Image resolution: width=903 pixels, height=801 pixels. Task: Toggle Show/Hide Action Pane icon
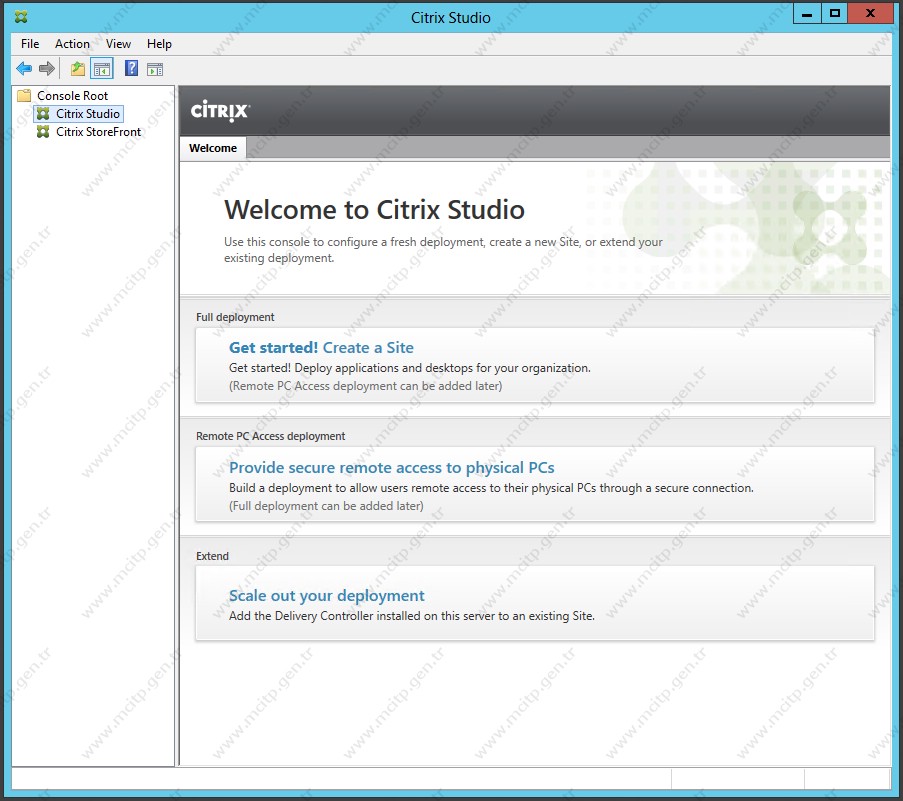click(x=155, y=70)
